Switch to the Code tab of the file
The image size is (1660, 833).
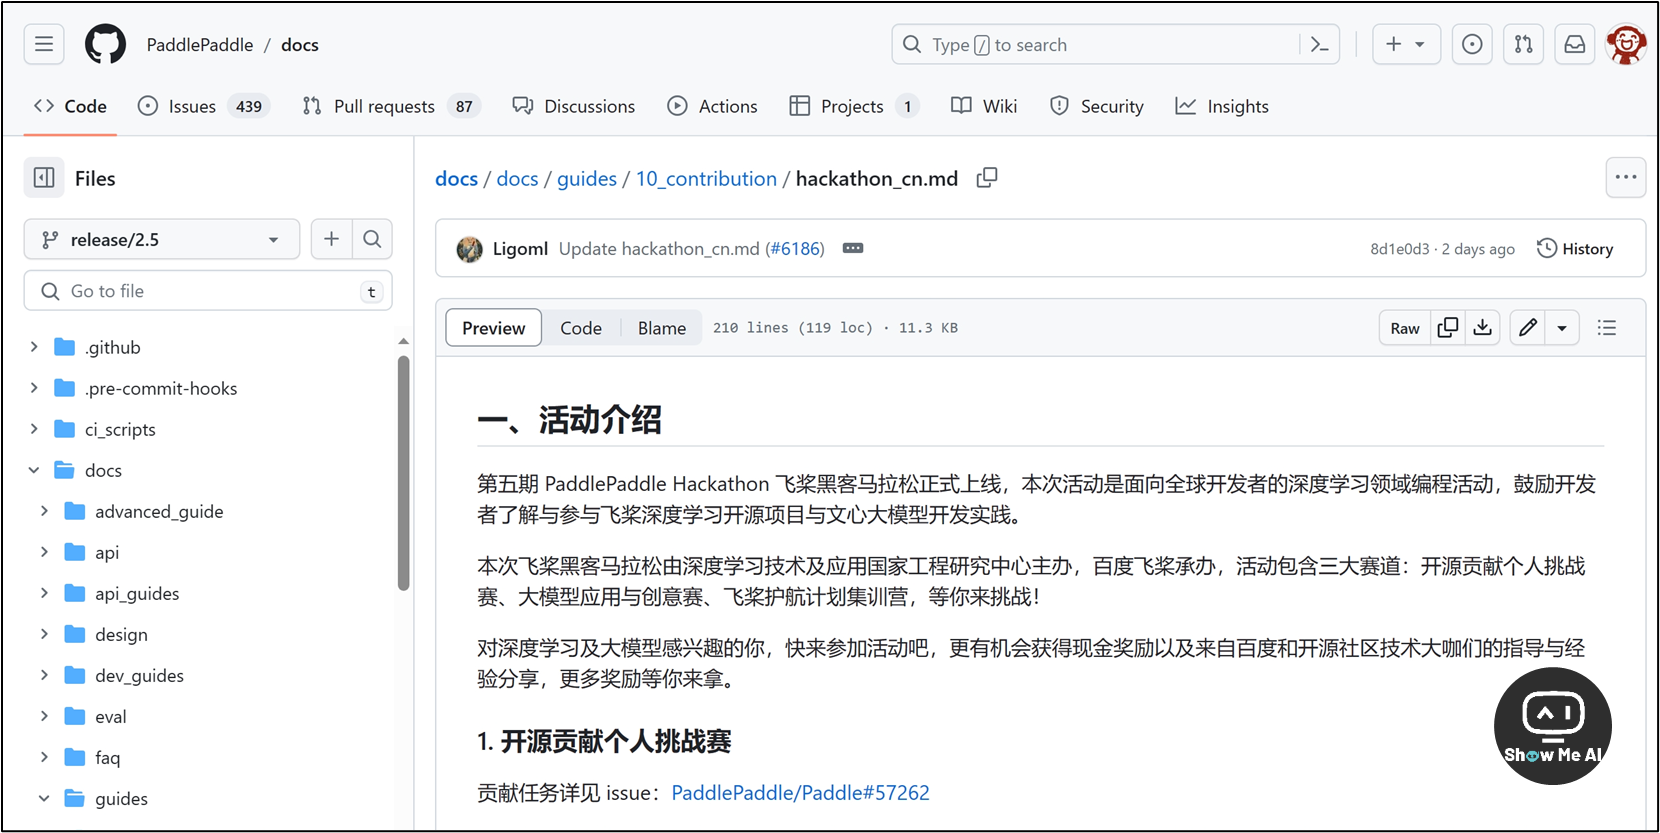coord(581,328)
